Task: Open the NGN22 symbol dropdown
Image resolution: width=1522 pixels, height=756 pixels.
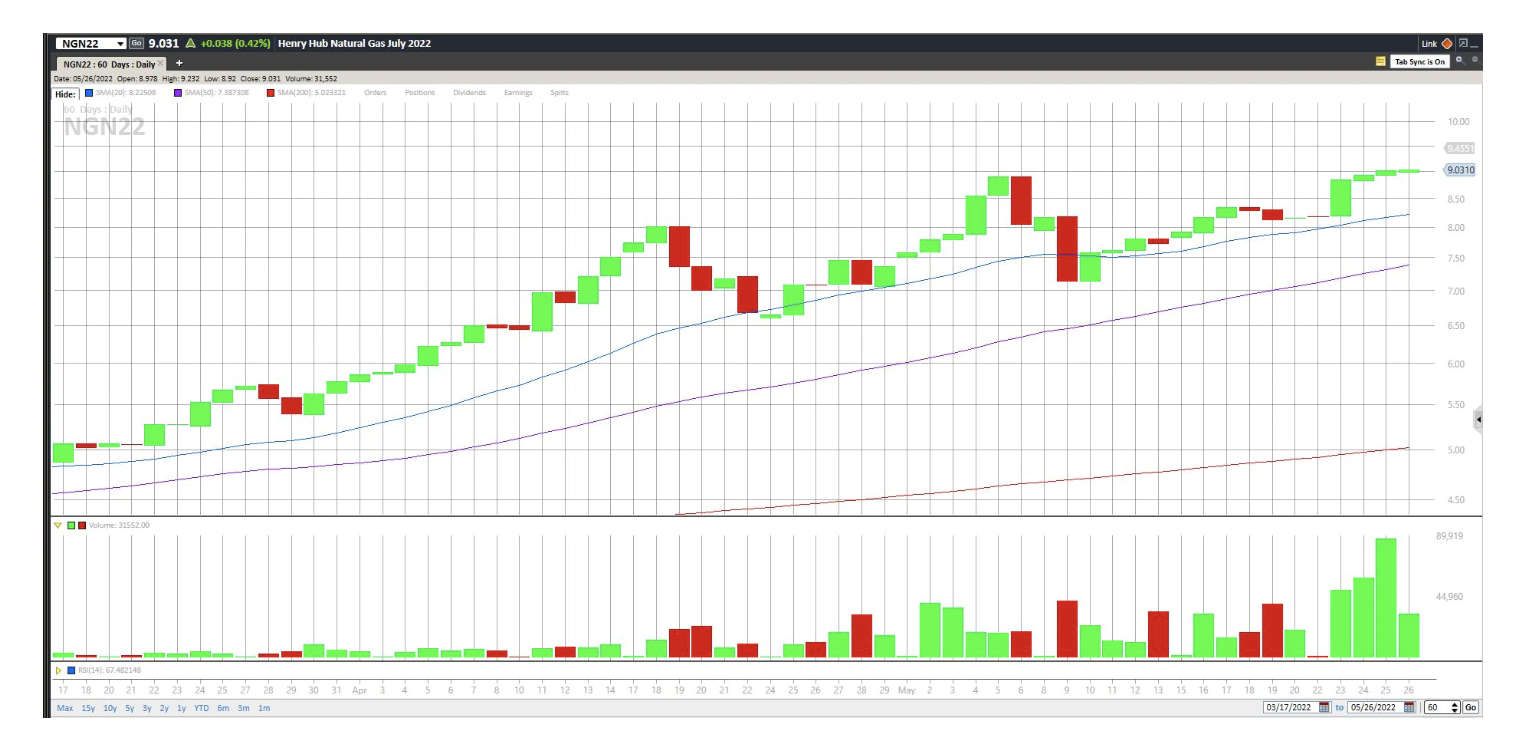Action: pos(120,44)
